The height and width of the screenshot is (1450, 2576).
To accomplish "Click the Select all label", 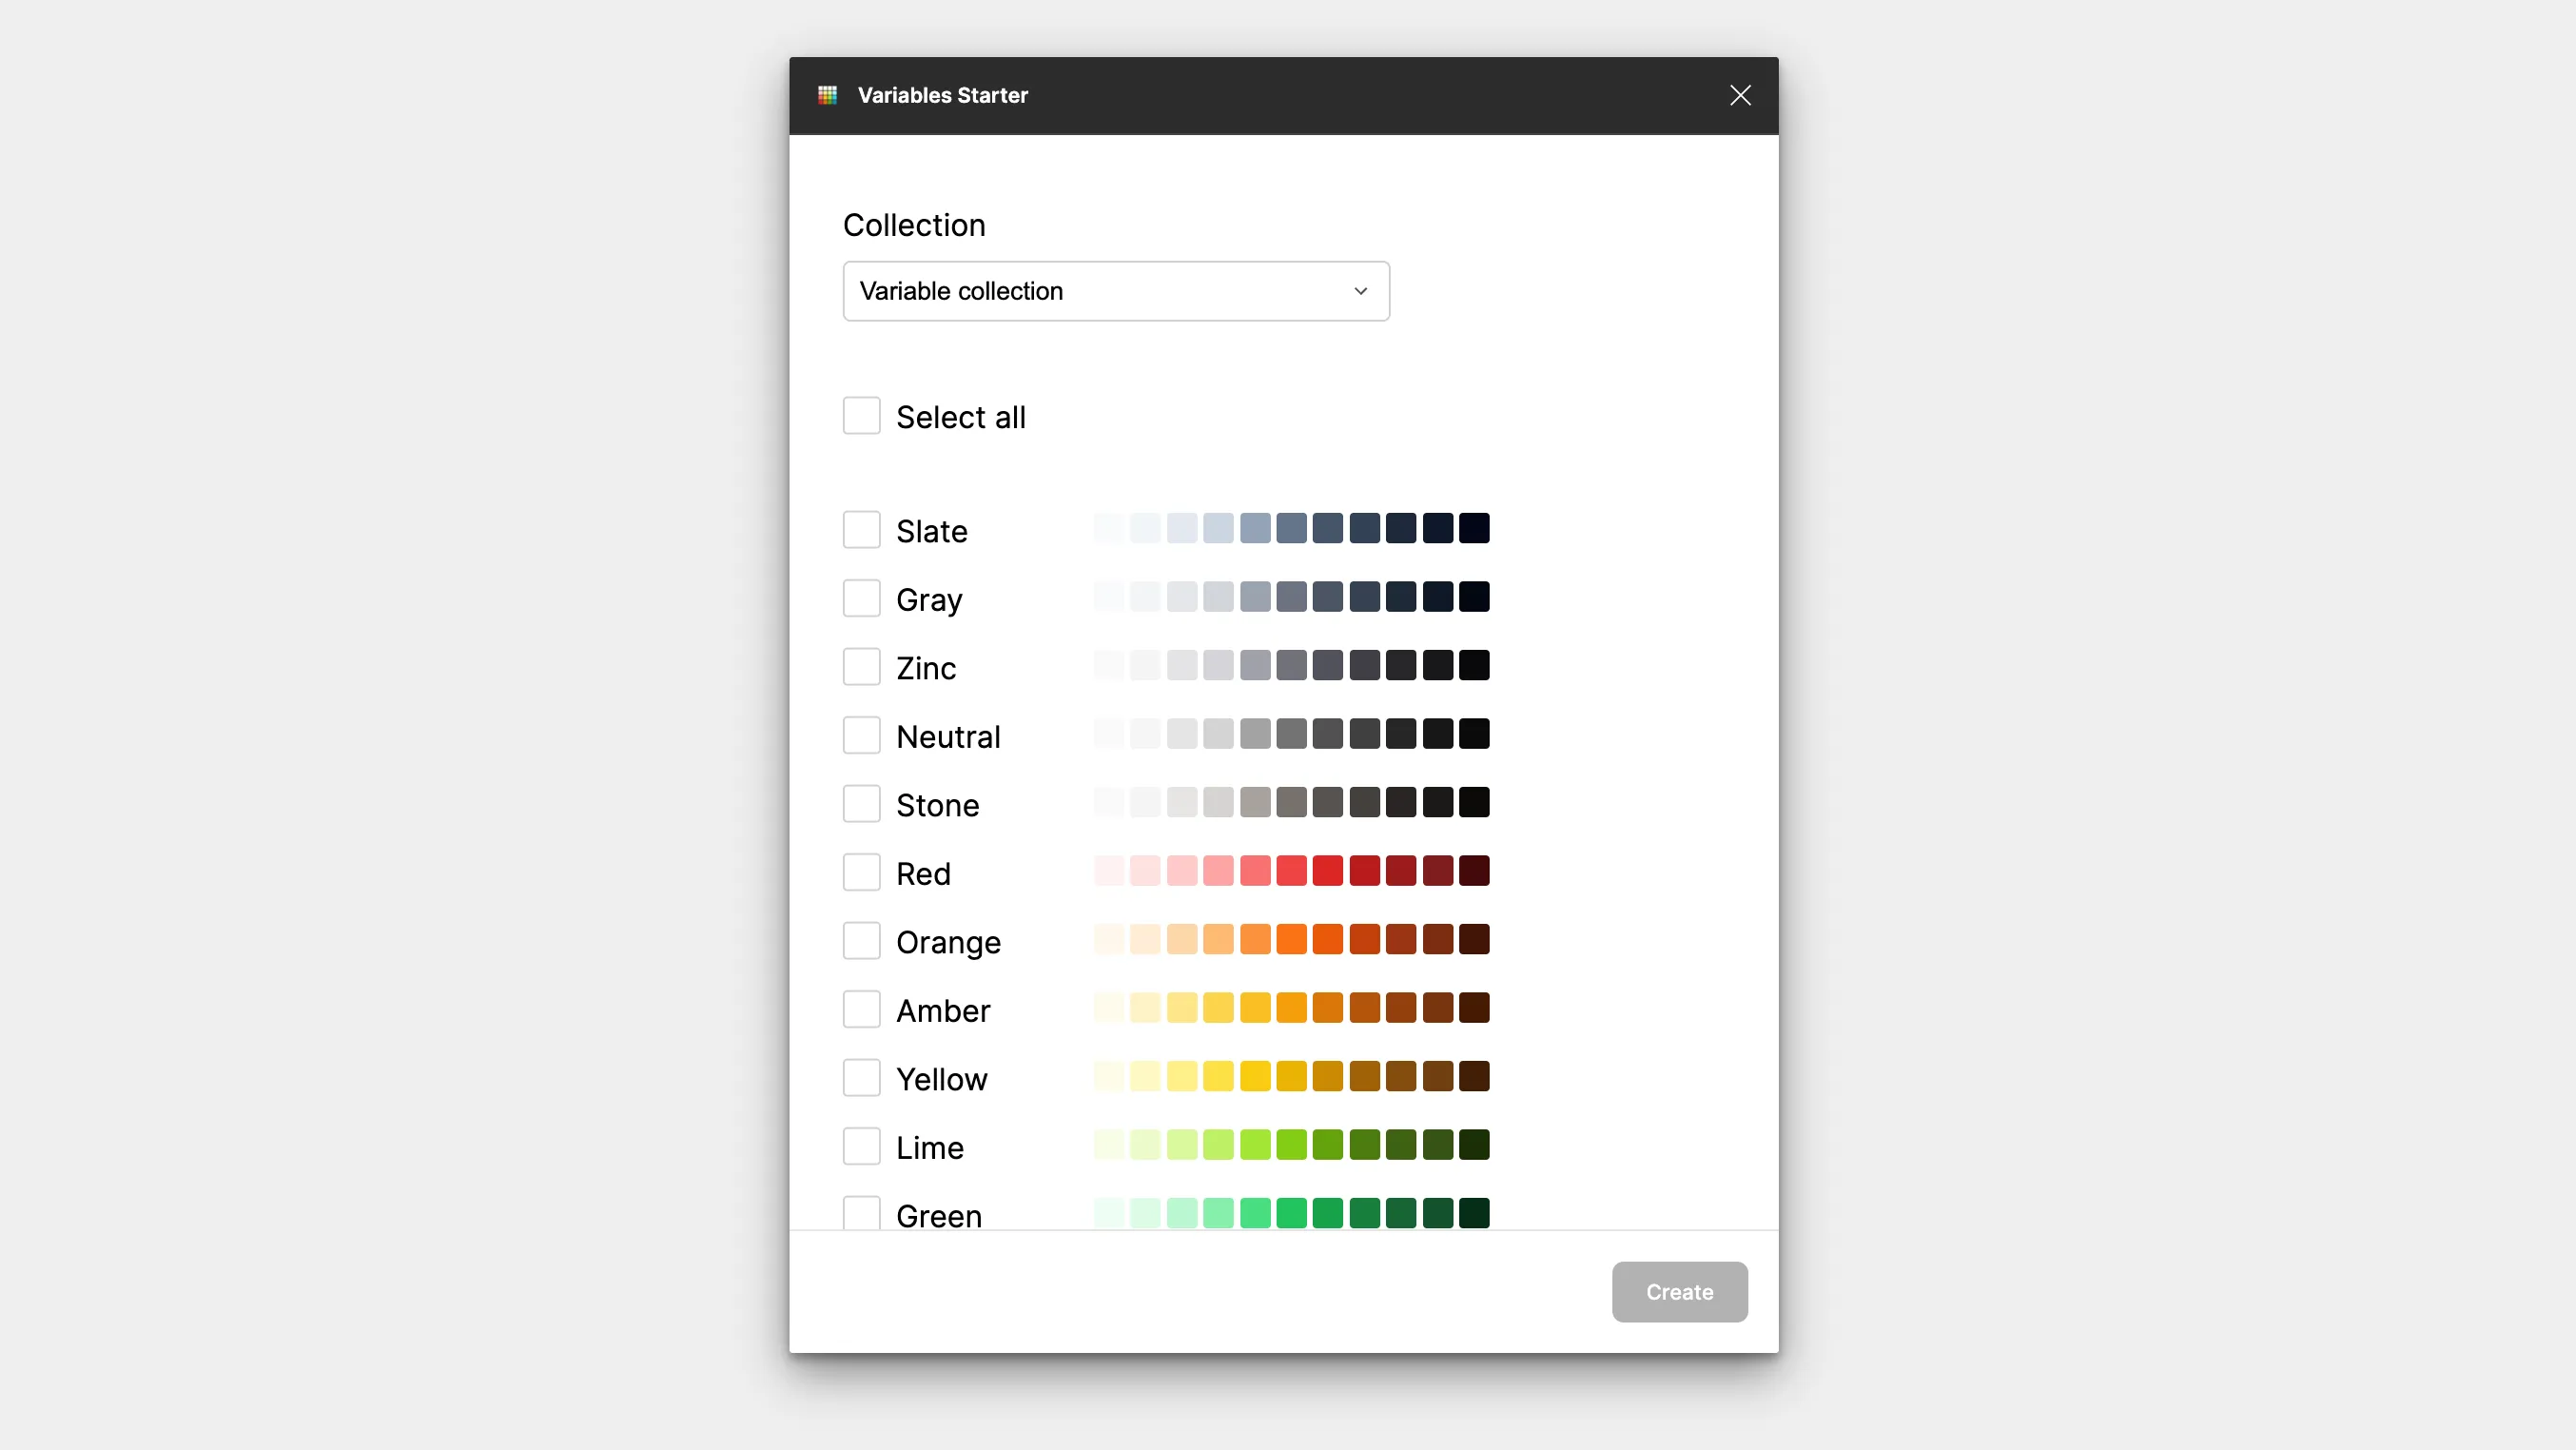I will 960,417.
